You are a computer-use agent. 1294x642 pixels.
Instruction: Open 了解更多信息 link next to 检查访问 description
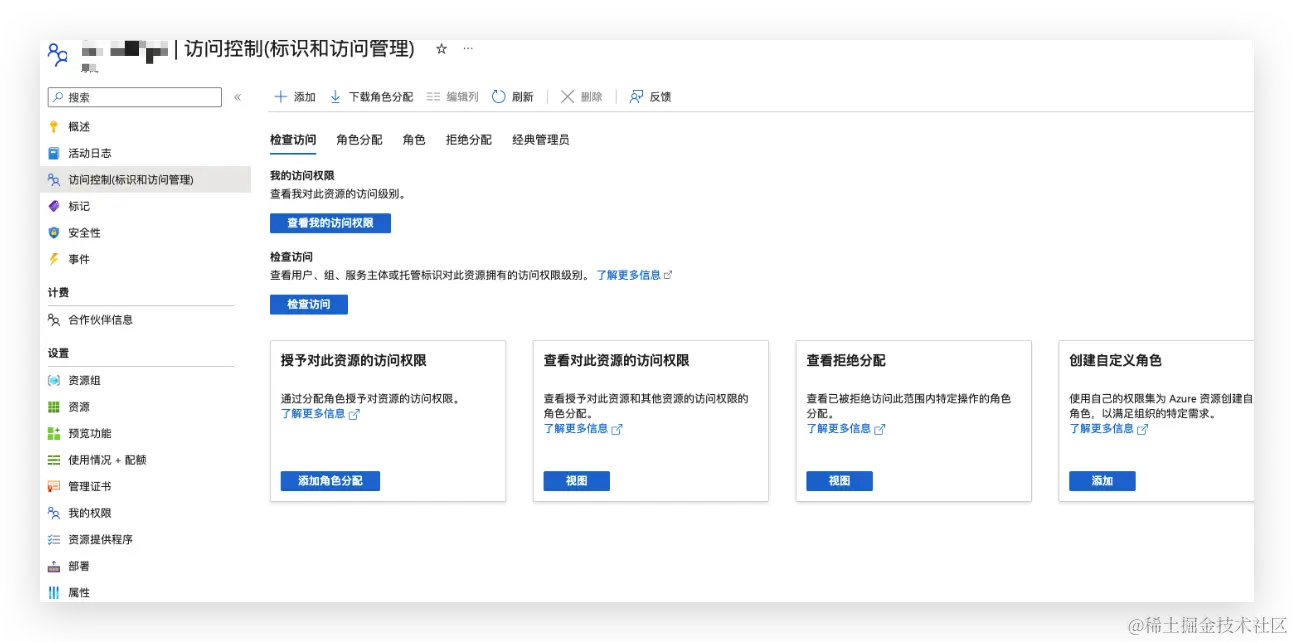point(634,275)
